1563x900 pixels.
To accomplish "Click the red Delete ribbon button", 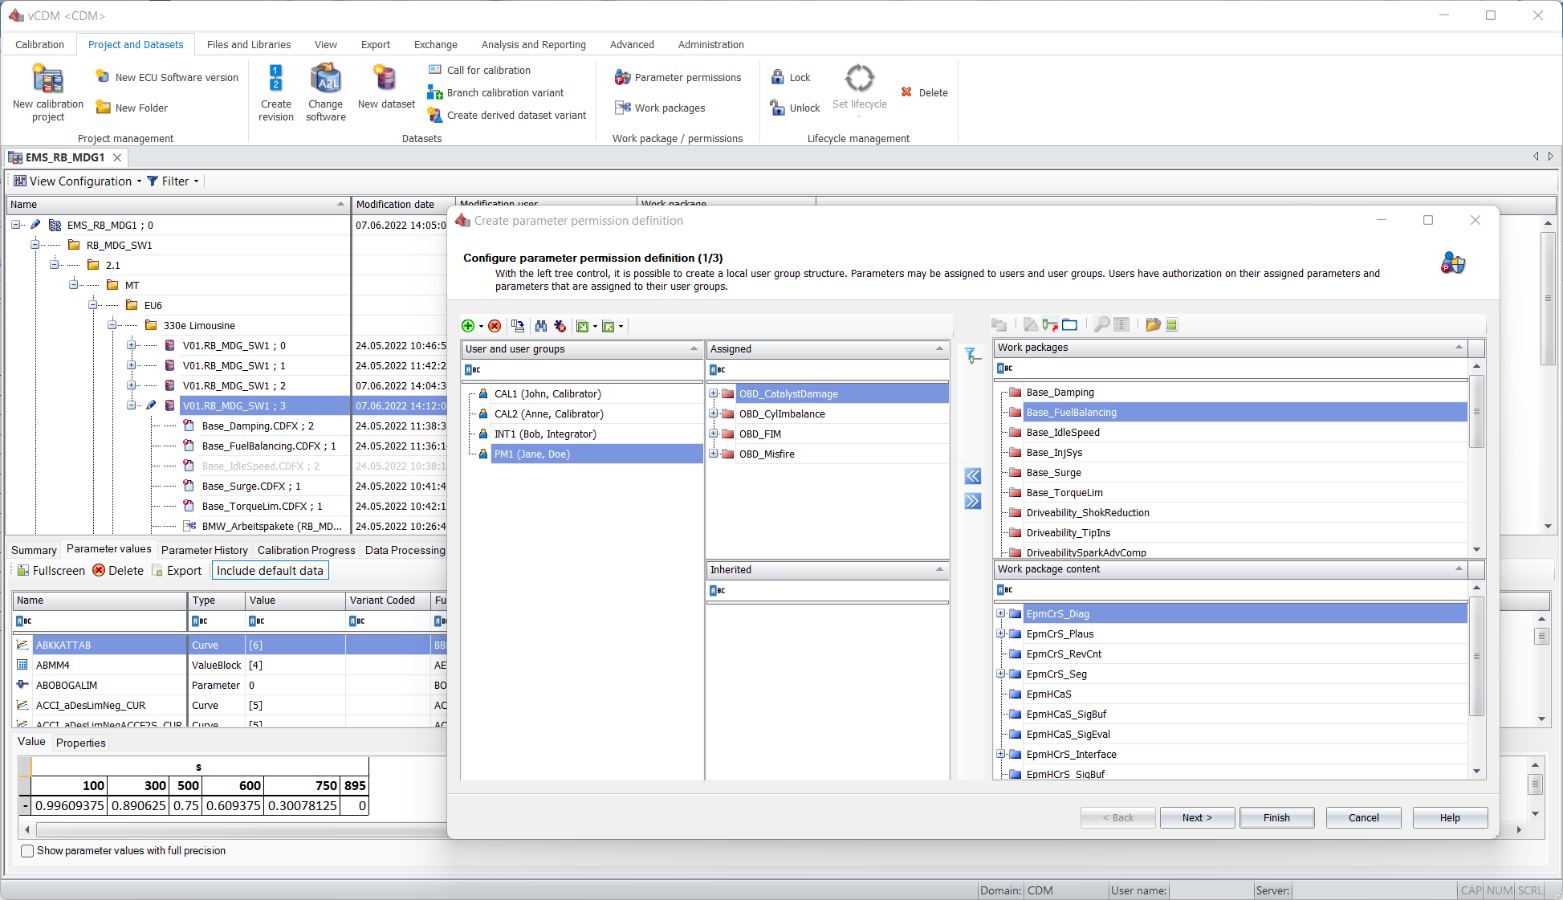I will pyautogui.click(x=924, y=92).
